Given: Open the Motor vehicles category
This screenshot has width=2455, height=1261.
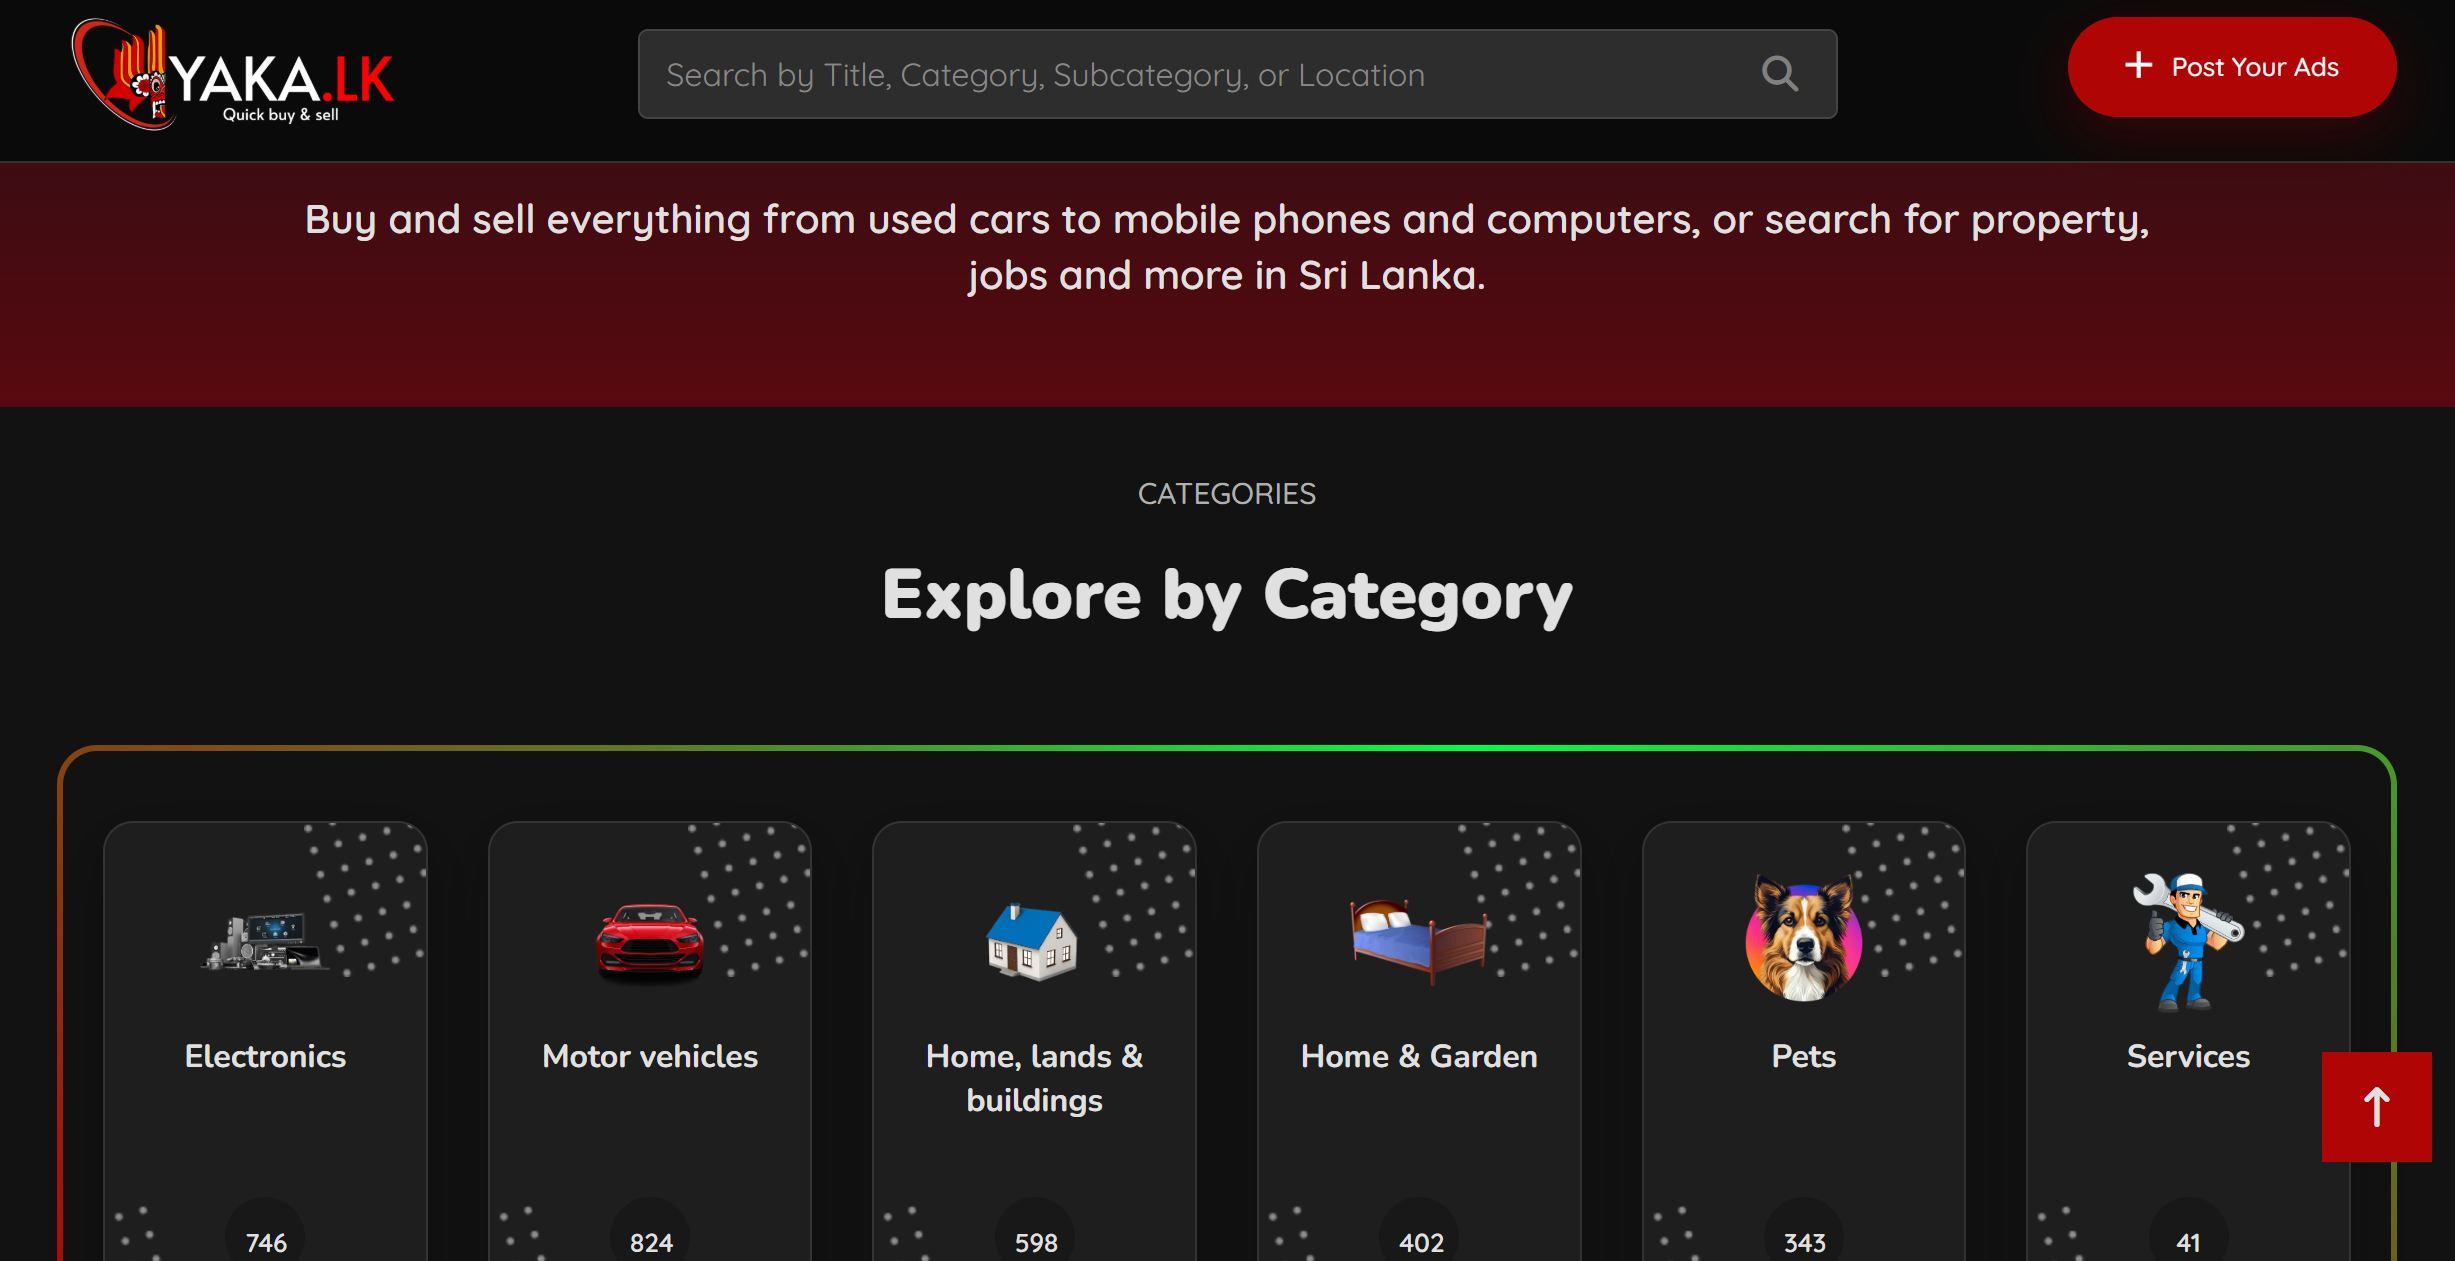Looking at the screenshot, I should pos(650,1056).
